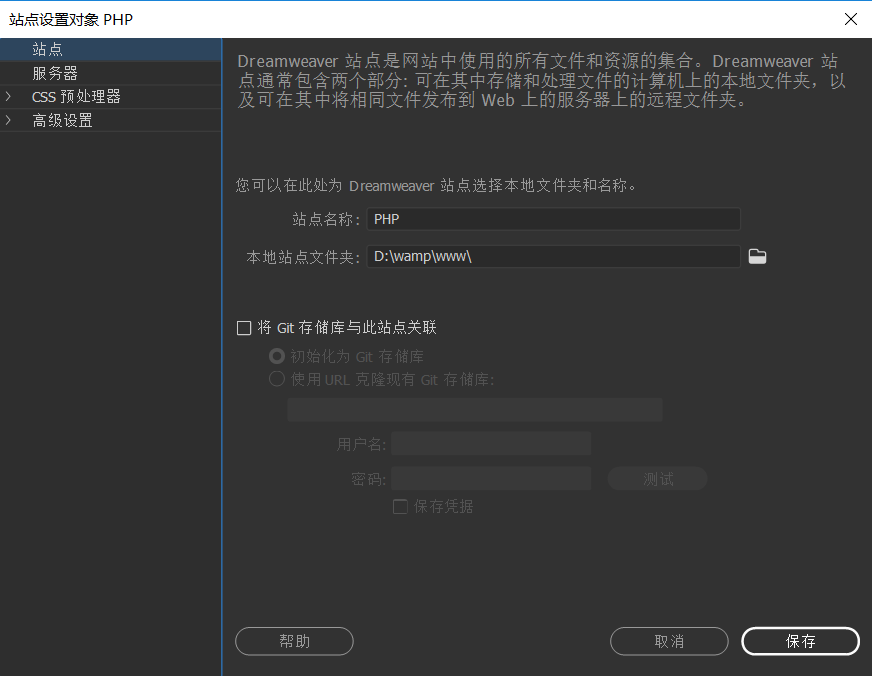872x676 pixels.
Task: Select the 站点 category in the sidebar
Action: point(48,48)
